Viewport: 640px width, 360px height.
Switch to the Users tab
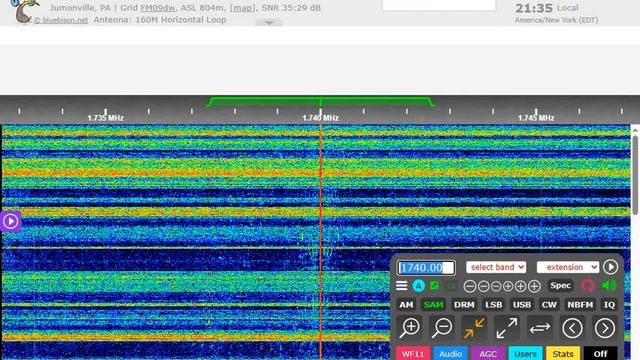(x=525, y=353)
